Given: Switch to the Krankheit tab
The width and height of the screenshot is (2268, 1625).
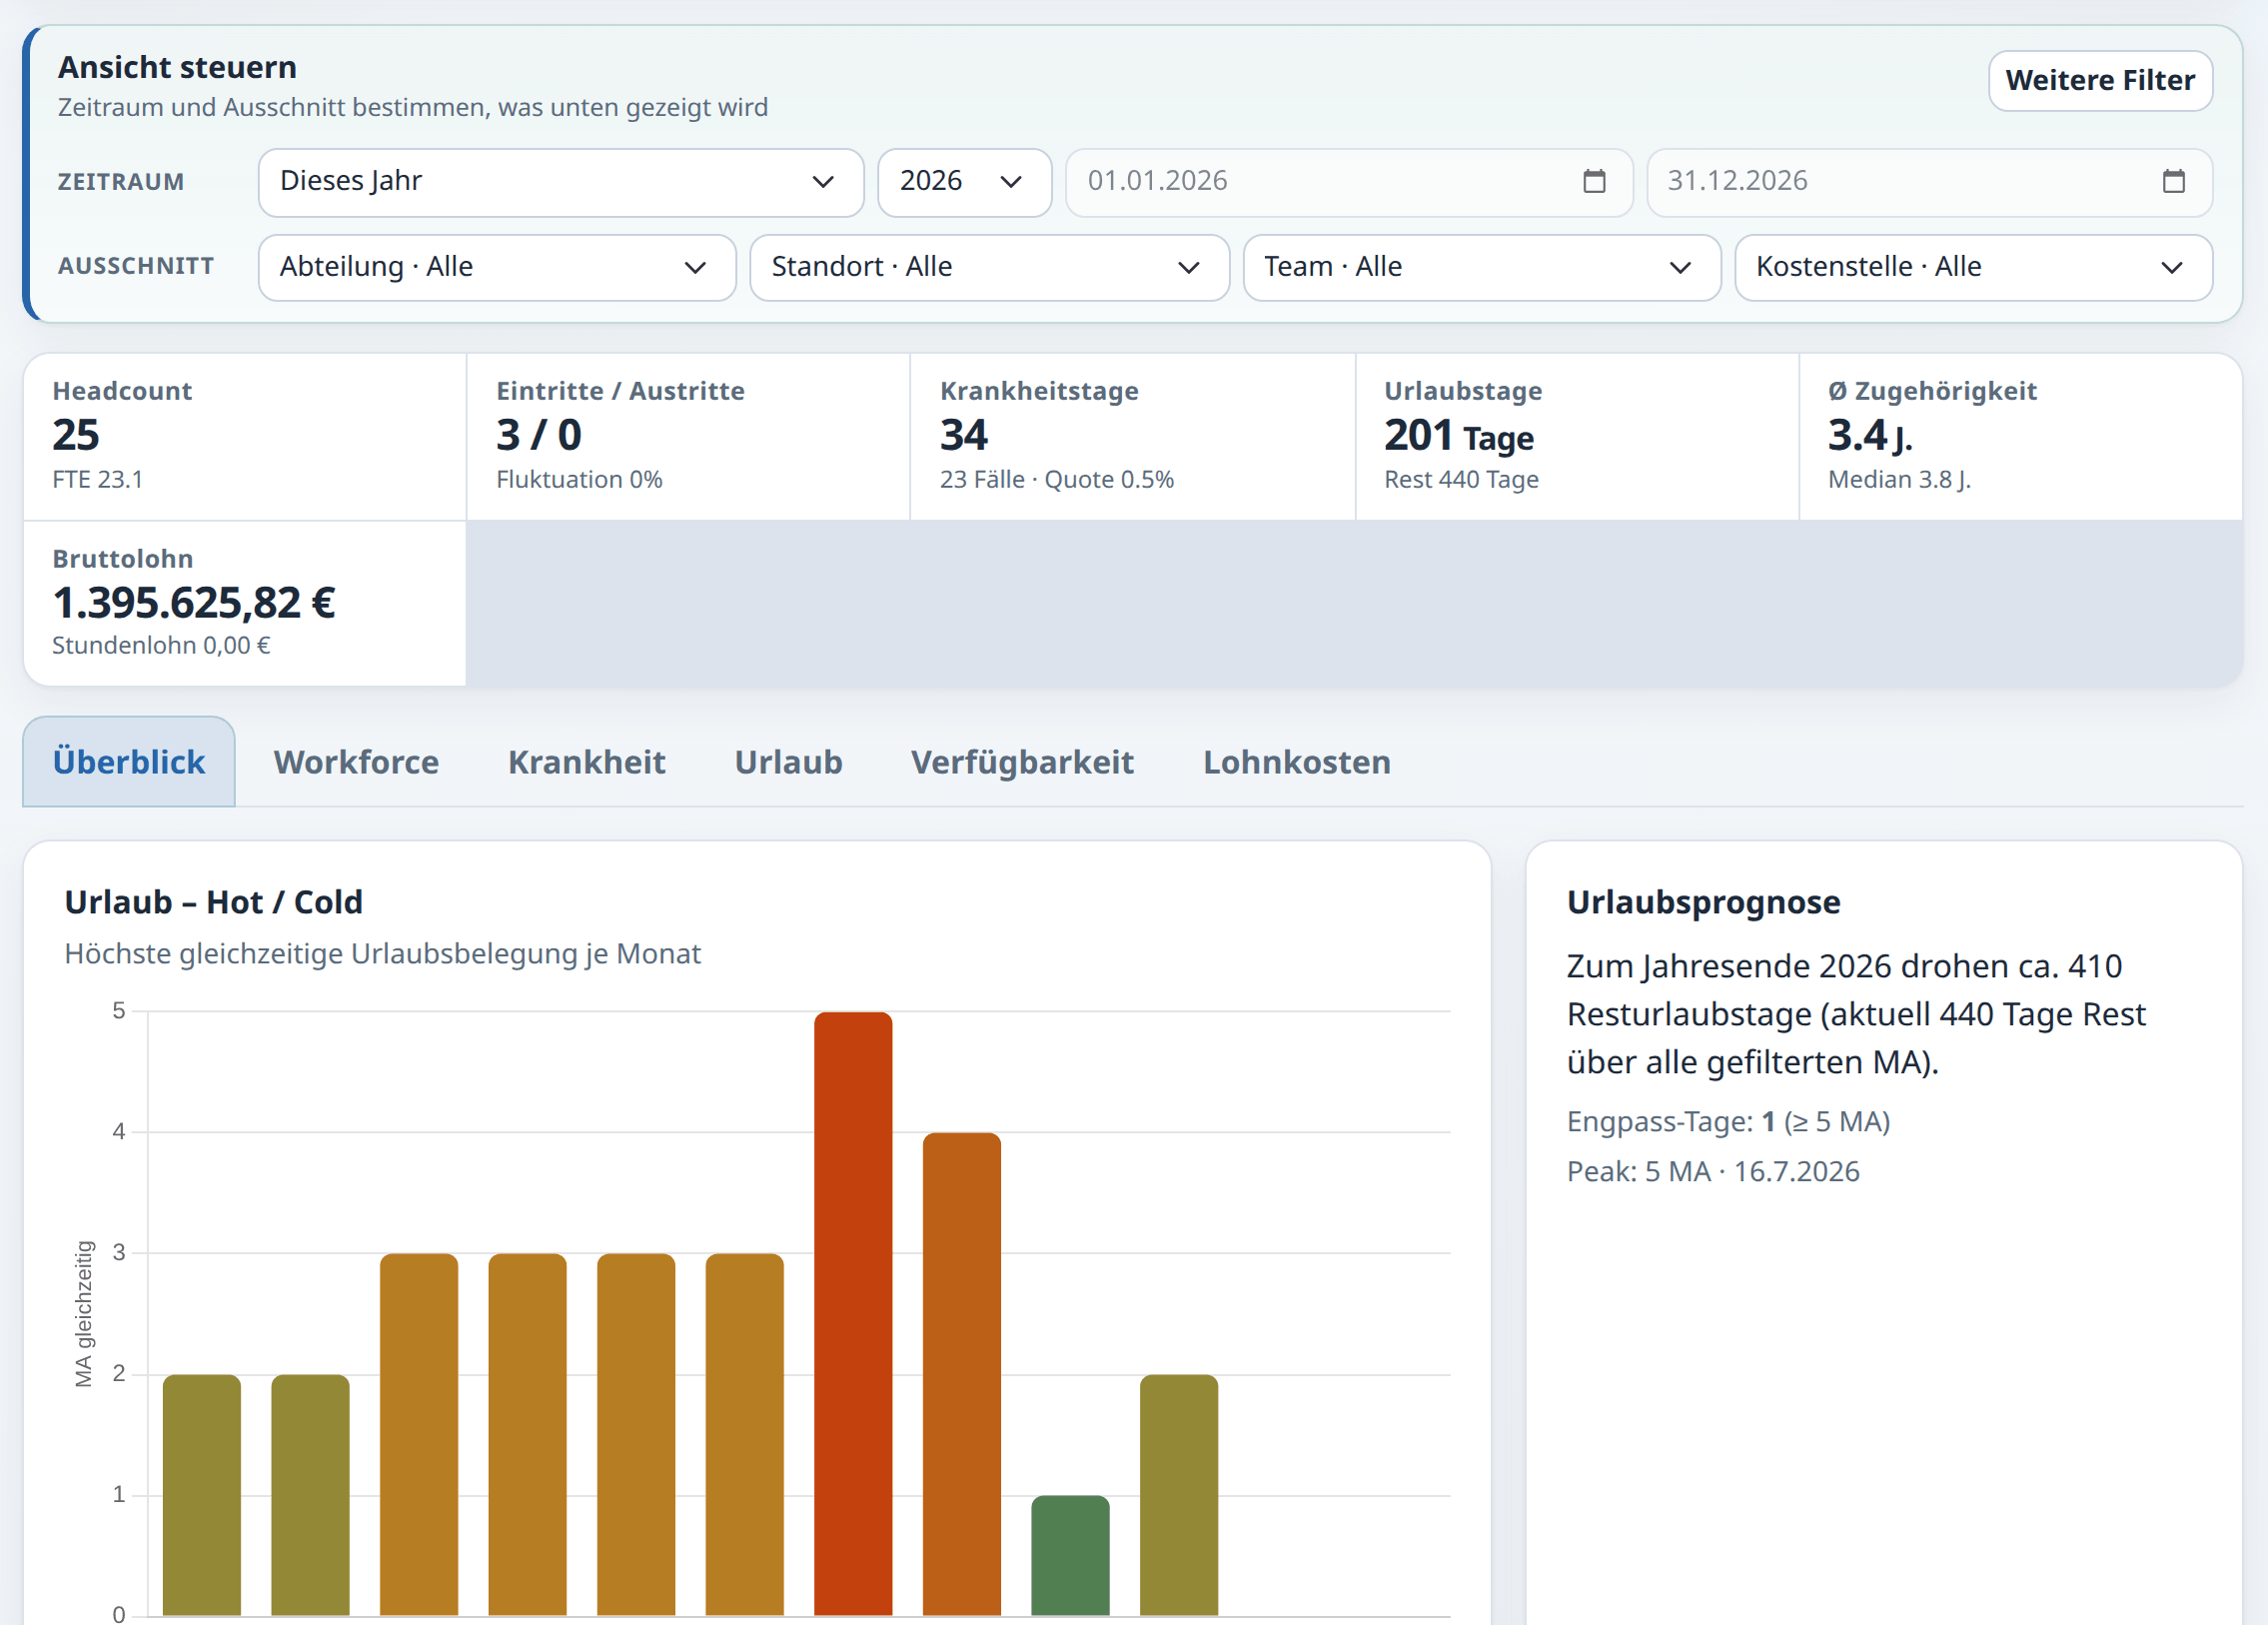Looking at the screenshot, I should [586, 762].
